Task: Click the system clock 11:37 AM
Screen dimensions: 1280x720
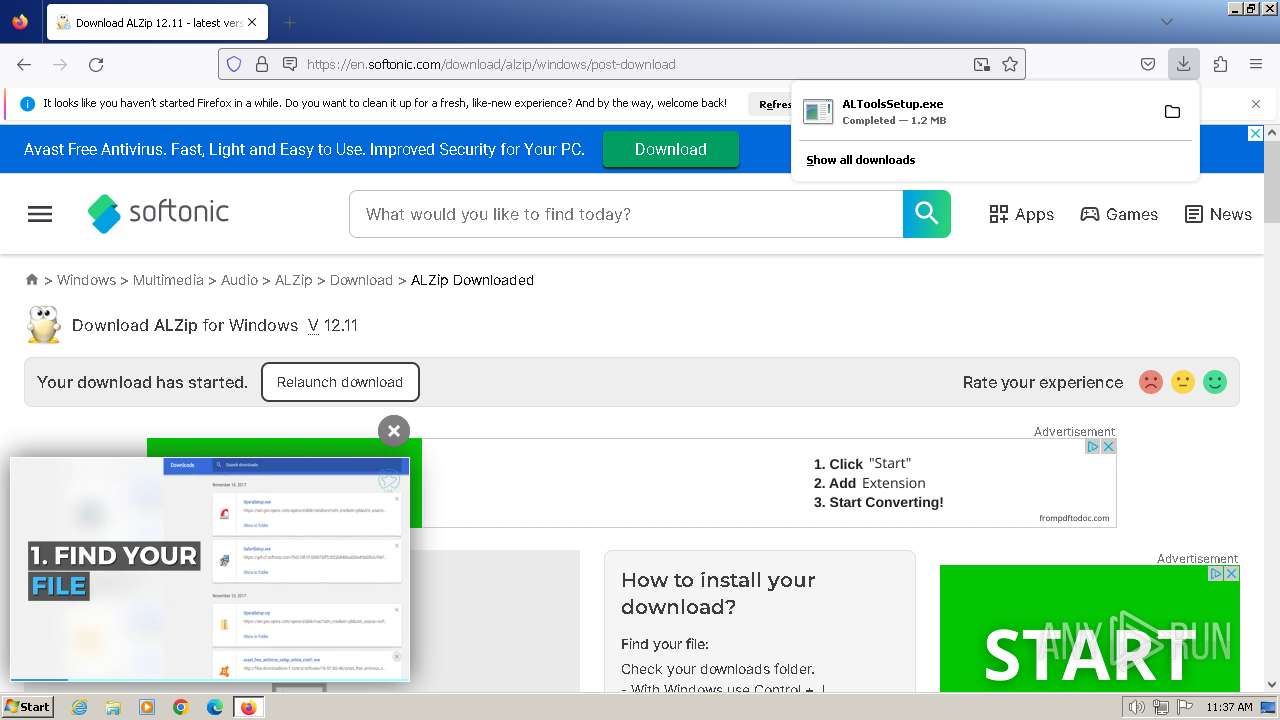Action: pyautogui.click(x=1229, y=707)
